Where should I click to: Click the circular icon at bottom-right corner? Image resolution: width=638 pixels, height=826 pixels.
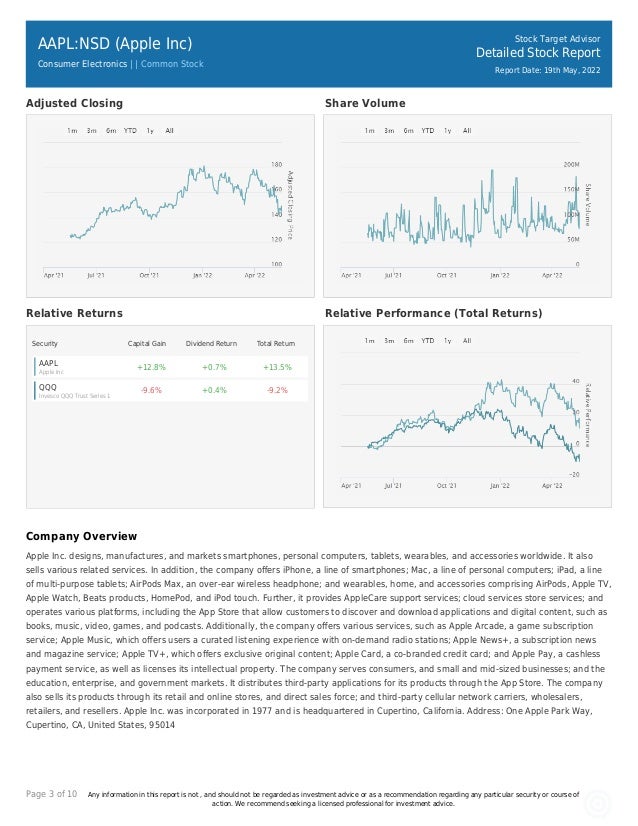tap(597, 804)
